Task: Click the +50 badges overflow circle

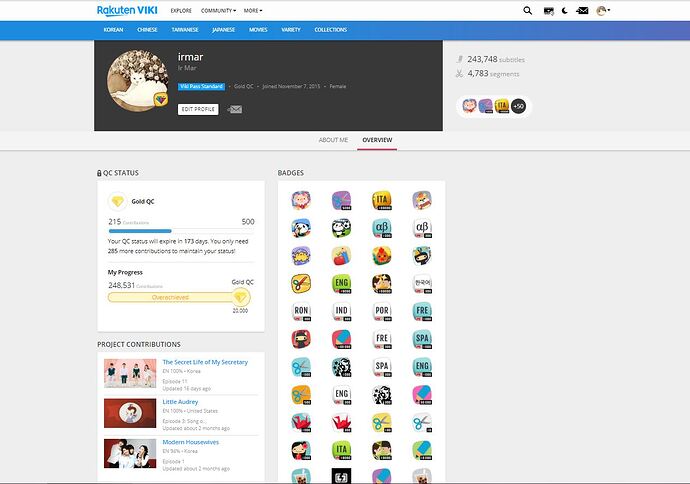Action: (x=518, y=105)
